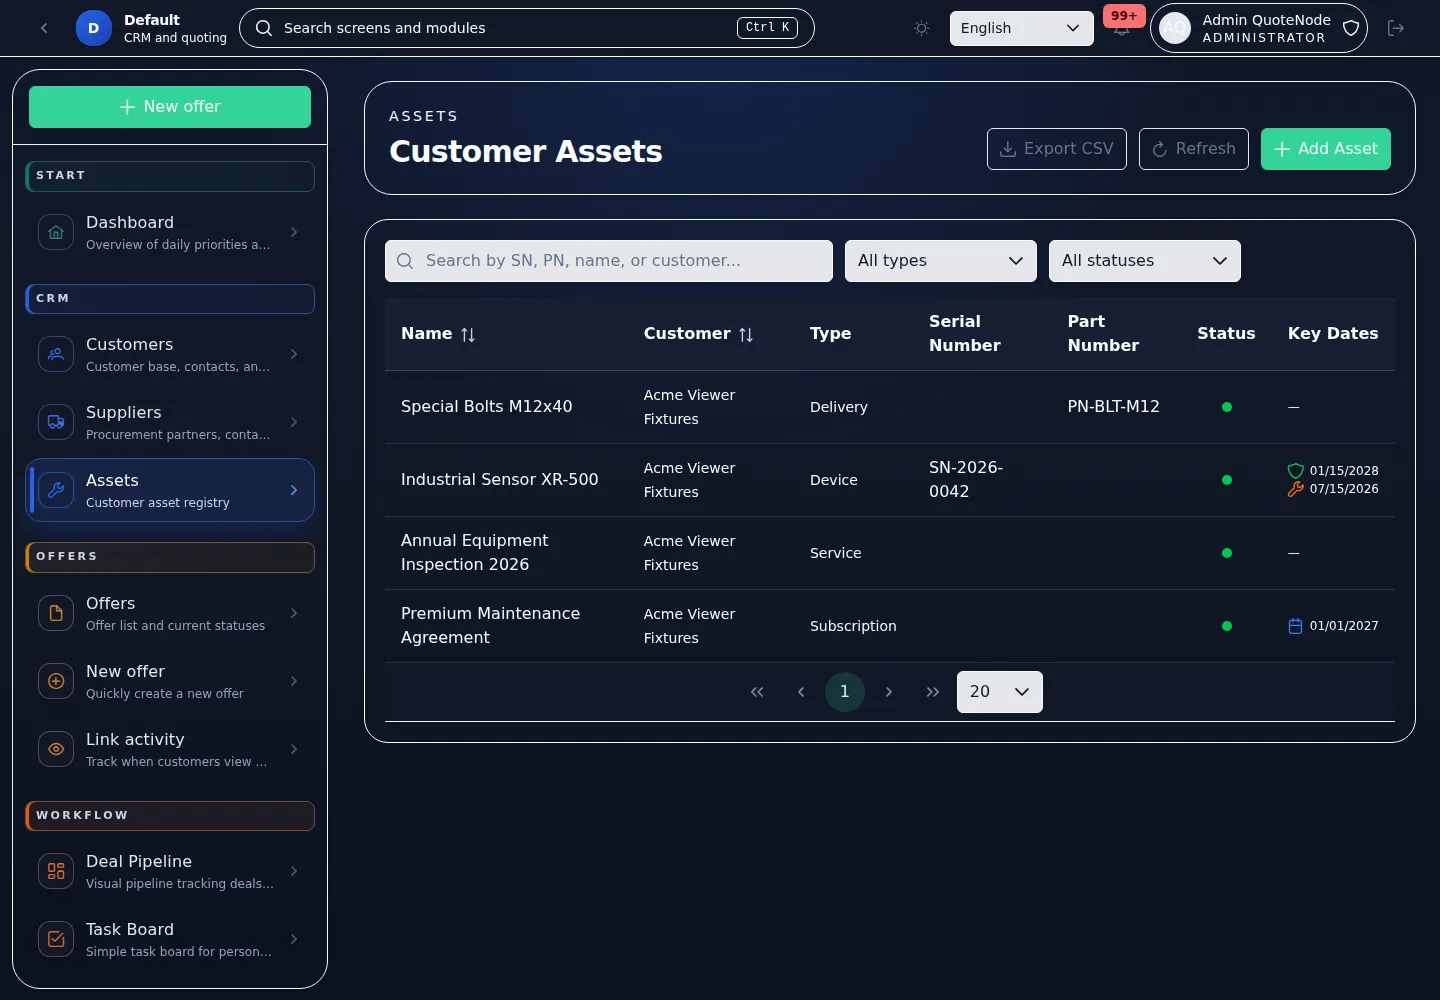The image size is (1440, 1000).
Task: Jump to last page of results
Action: tap(933, 692)
